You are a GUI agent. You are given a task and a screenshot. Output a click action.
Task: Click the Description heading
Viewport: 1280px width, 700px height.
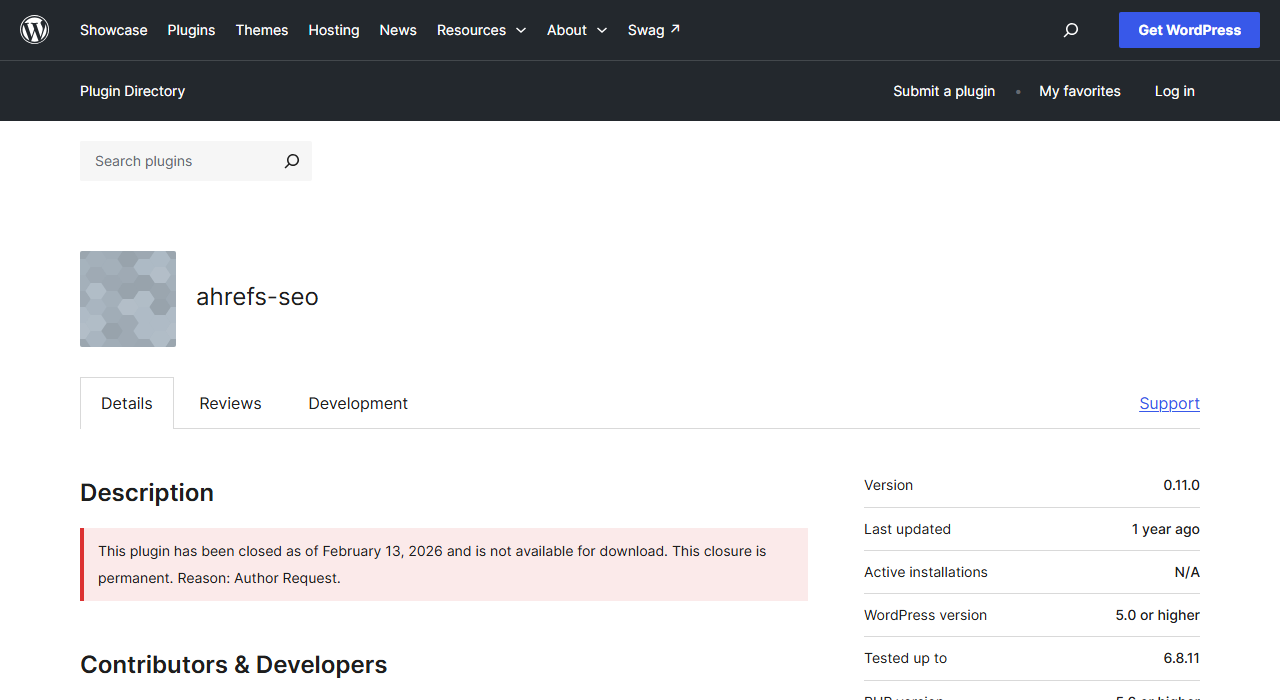(x=147, y=492)
